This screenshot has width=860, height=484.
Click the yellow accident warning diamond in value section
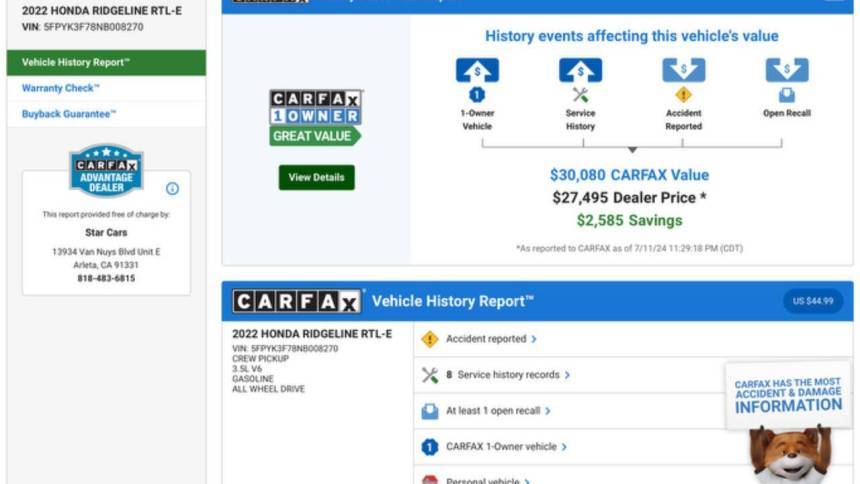(683, 95)
